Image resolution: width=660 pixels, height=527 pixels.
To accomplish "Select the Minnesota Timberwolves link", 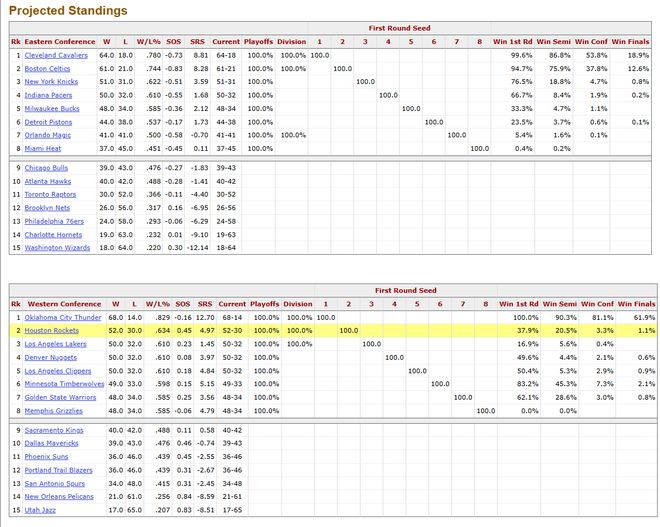I will [64, 384].
